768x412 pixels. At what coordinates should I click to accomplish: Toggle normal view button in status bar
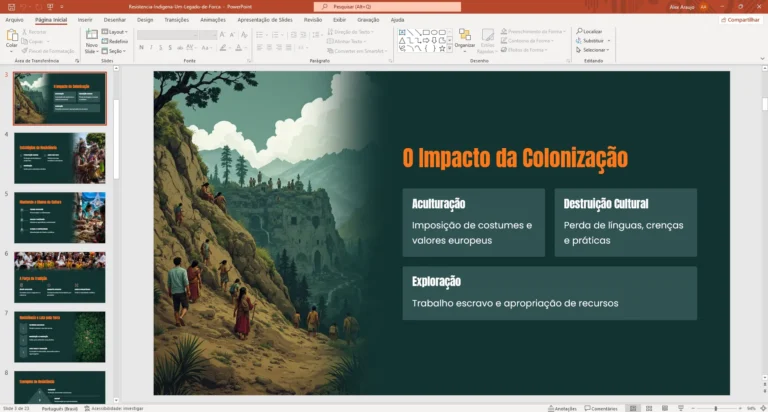[x=633, y=408]
